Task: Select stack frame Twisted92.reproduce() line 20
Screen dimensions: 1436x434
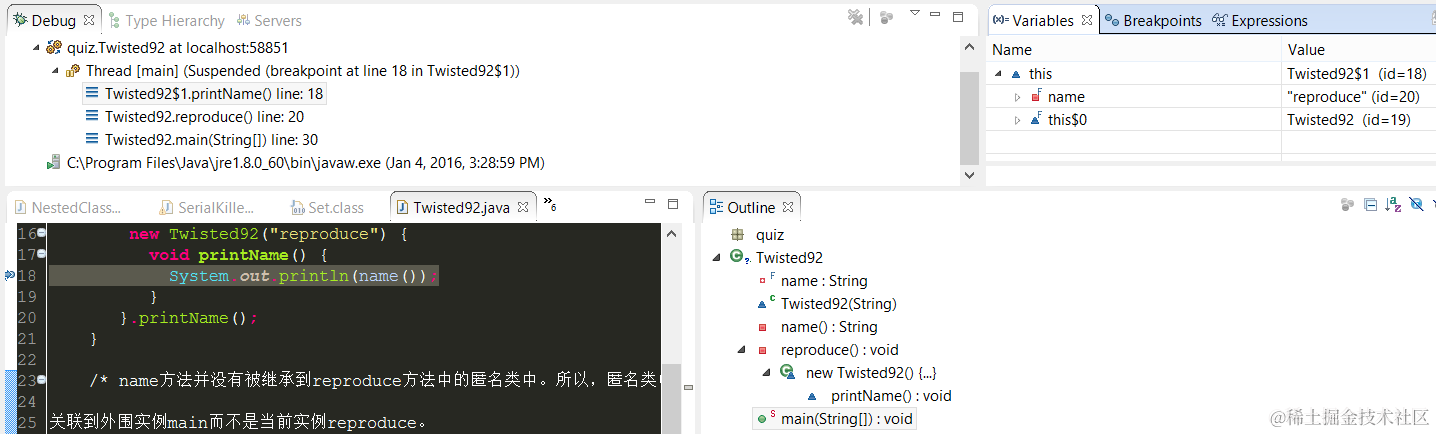Action: click(x=194, y=116)
